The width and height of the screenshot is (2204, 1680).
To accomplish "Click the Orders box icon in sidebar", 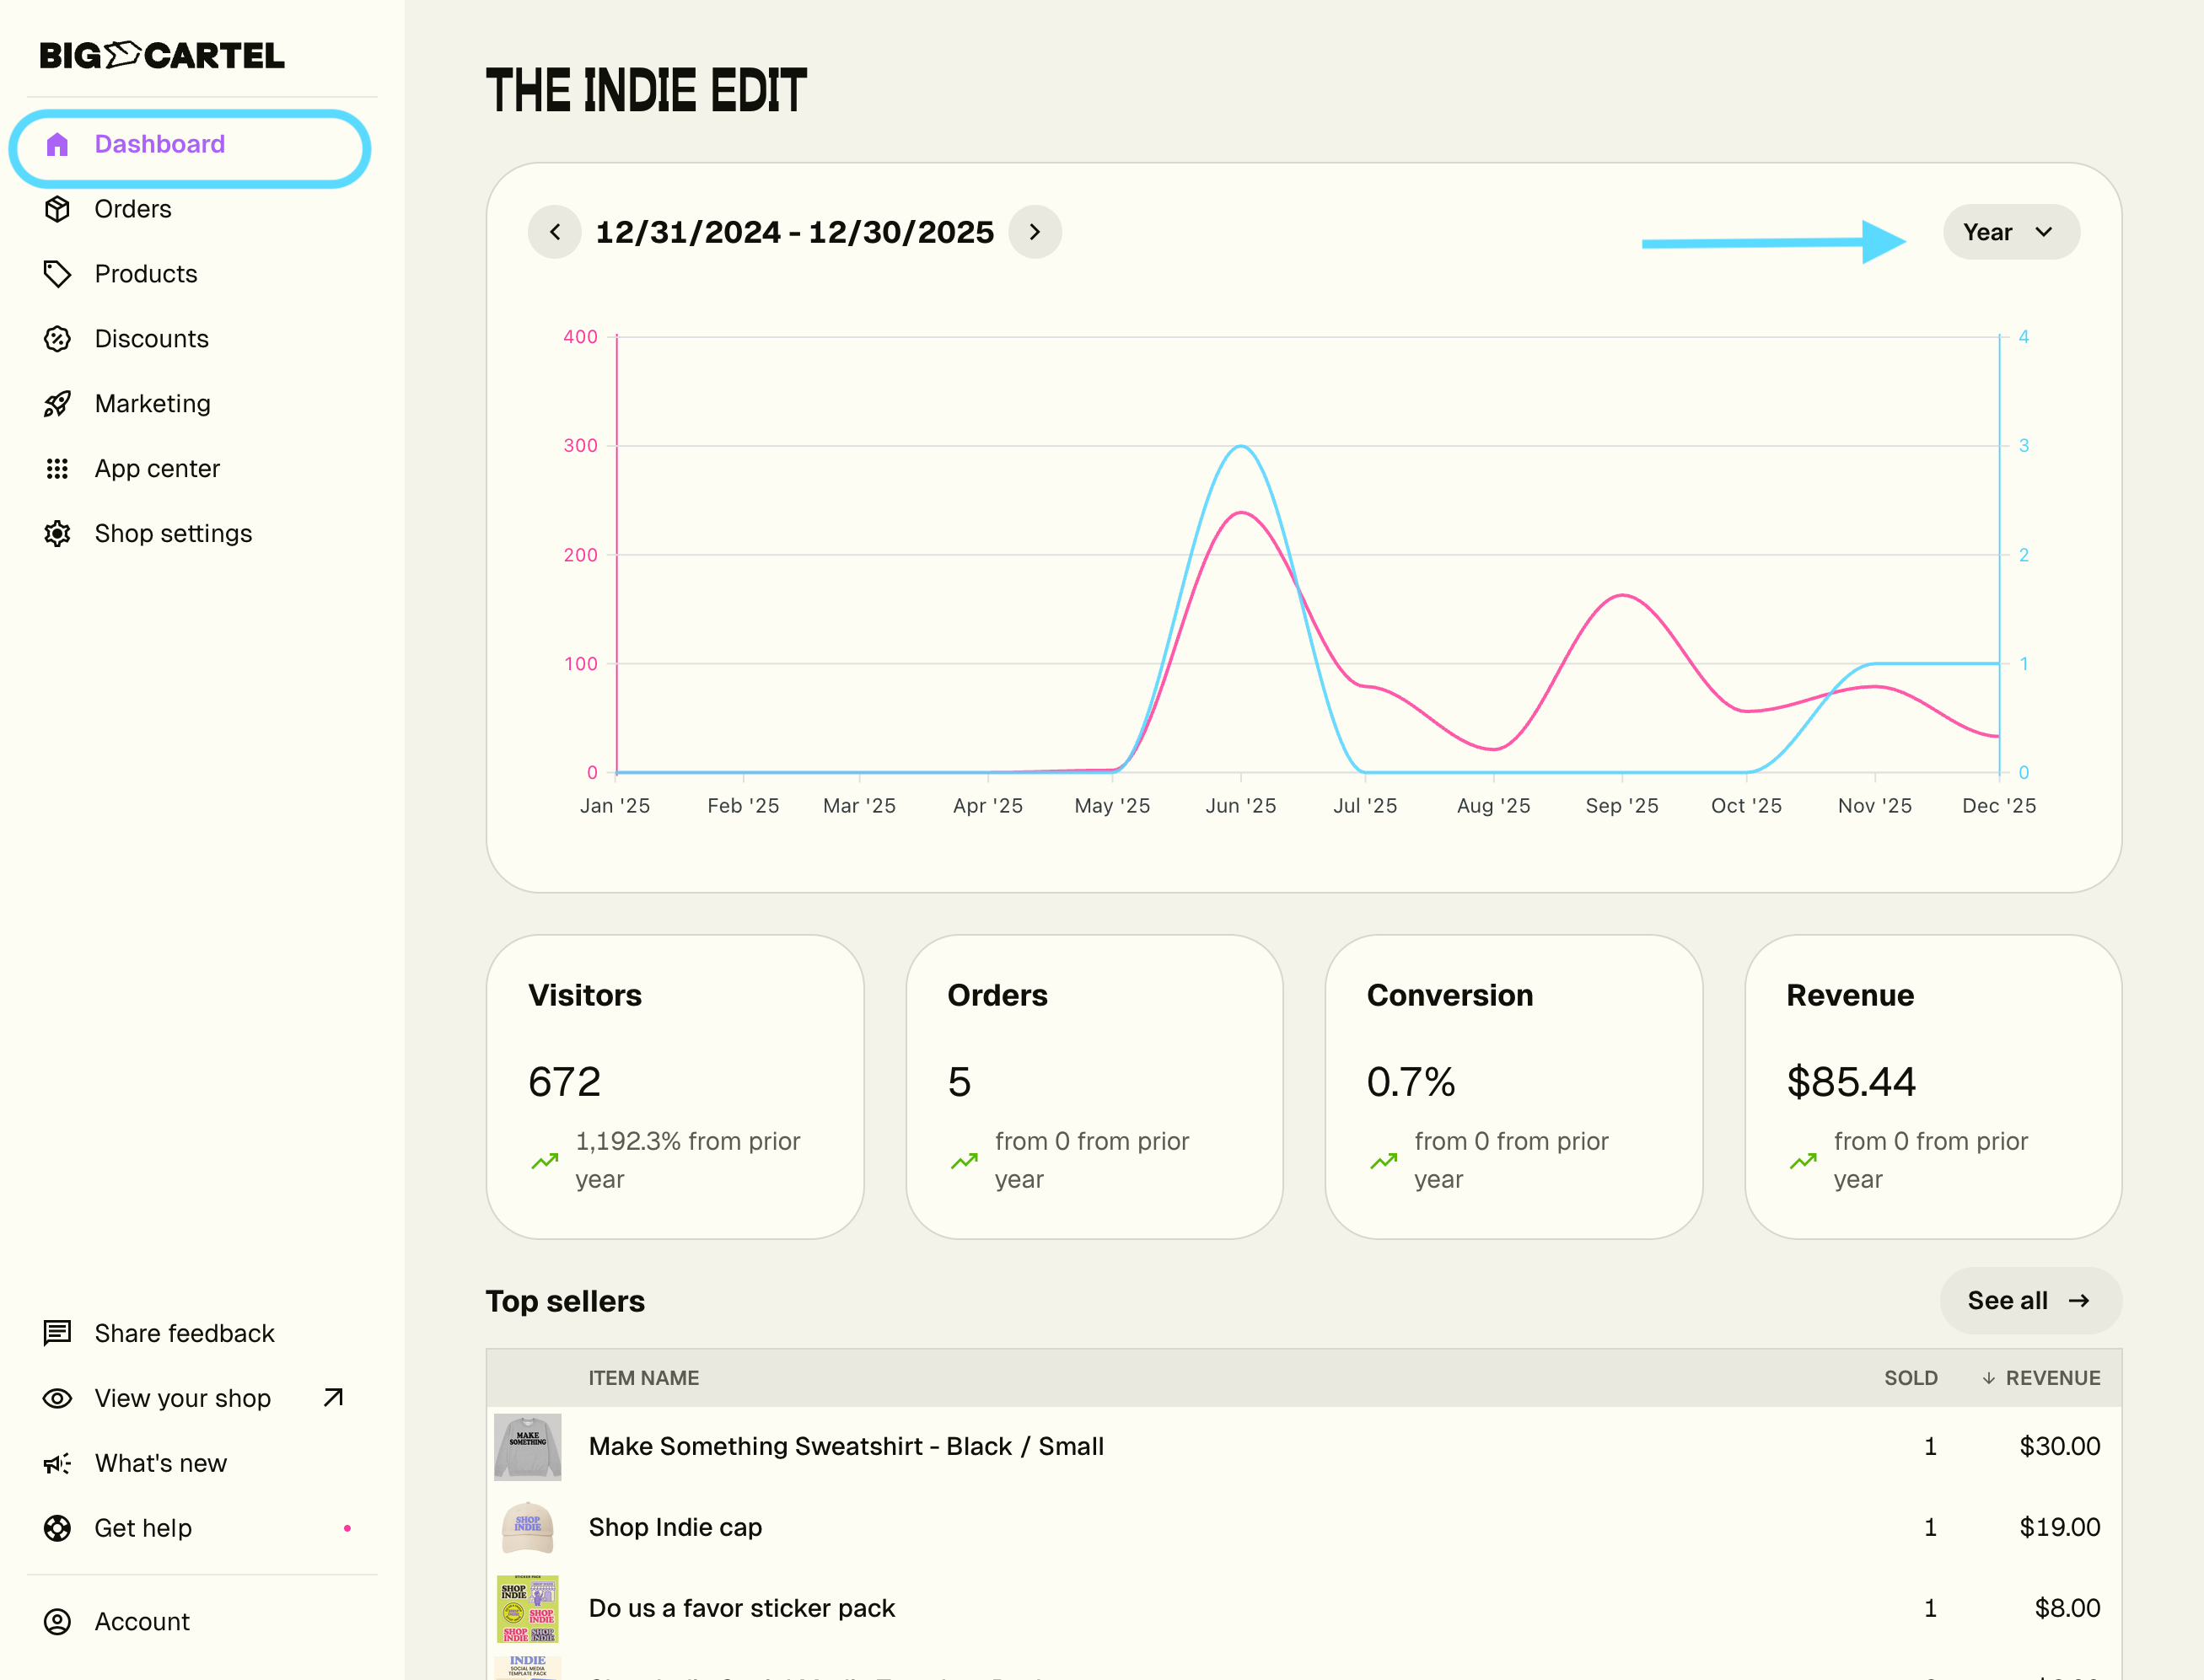I will (x=57, y=209).
